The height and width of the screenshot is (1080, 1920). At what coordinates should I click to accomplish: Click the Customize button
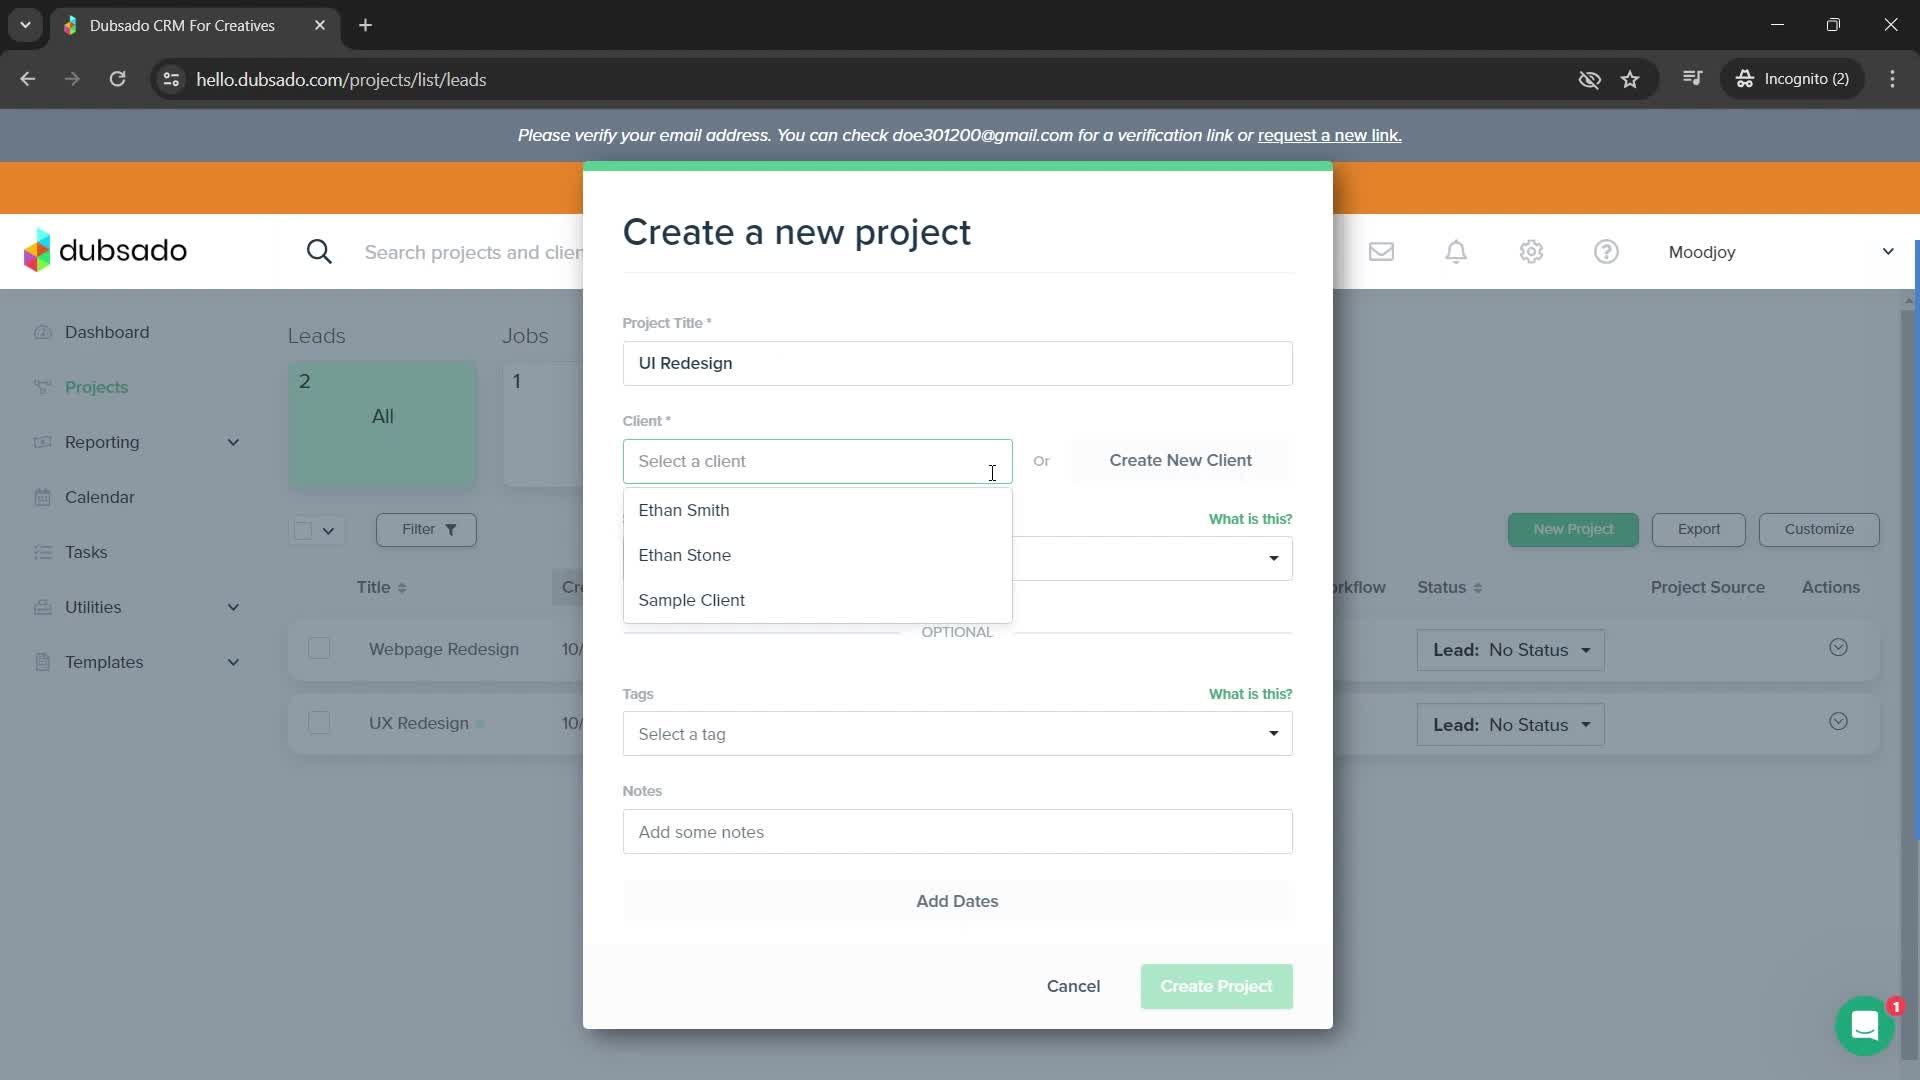coord(1818,529)
